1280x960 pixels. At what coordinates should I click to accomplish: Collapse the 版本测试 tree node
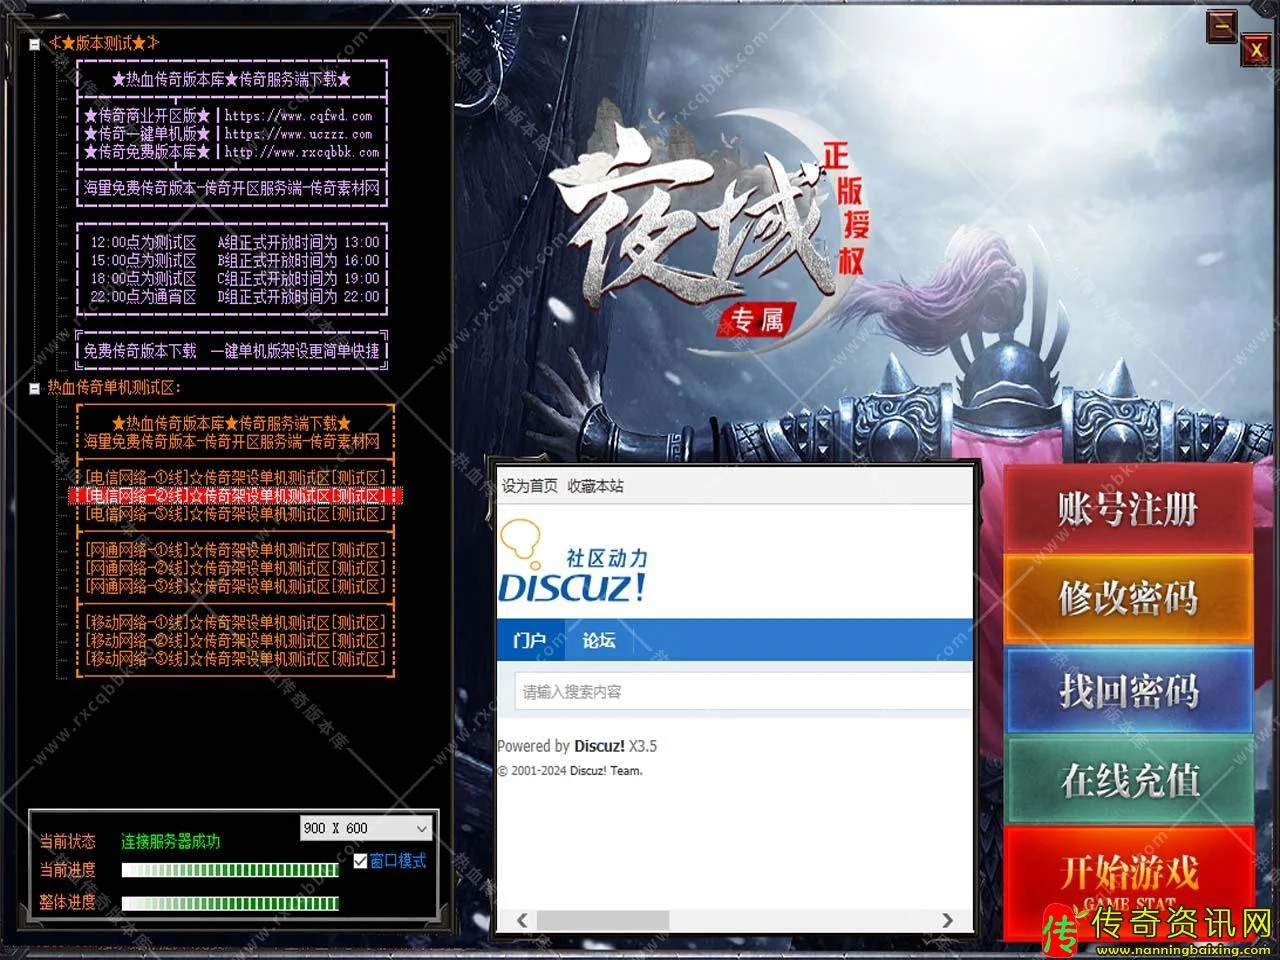tap(35, 44)
